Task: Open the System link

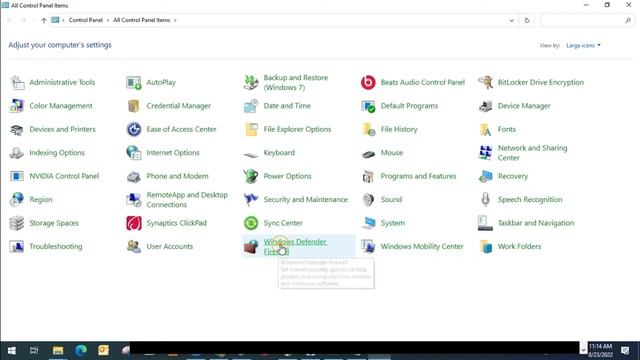Action: click(x=393, y=223)
